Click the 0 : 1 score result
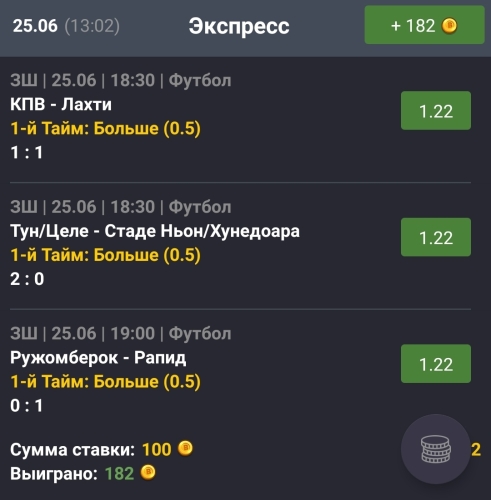This screenshot has height=500, width=491. tap(27, 406)
